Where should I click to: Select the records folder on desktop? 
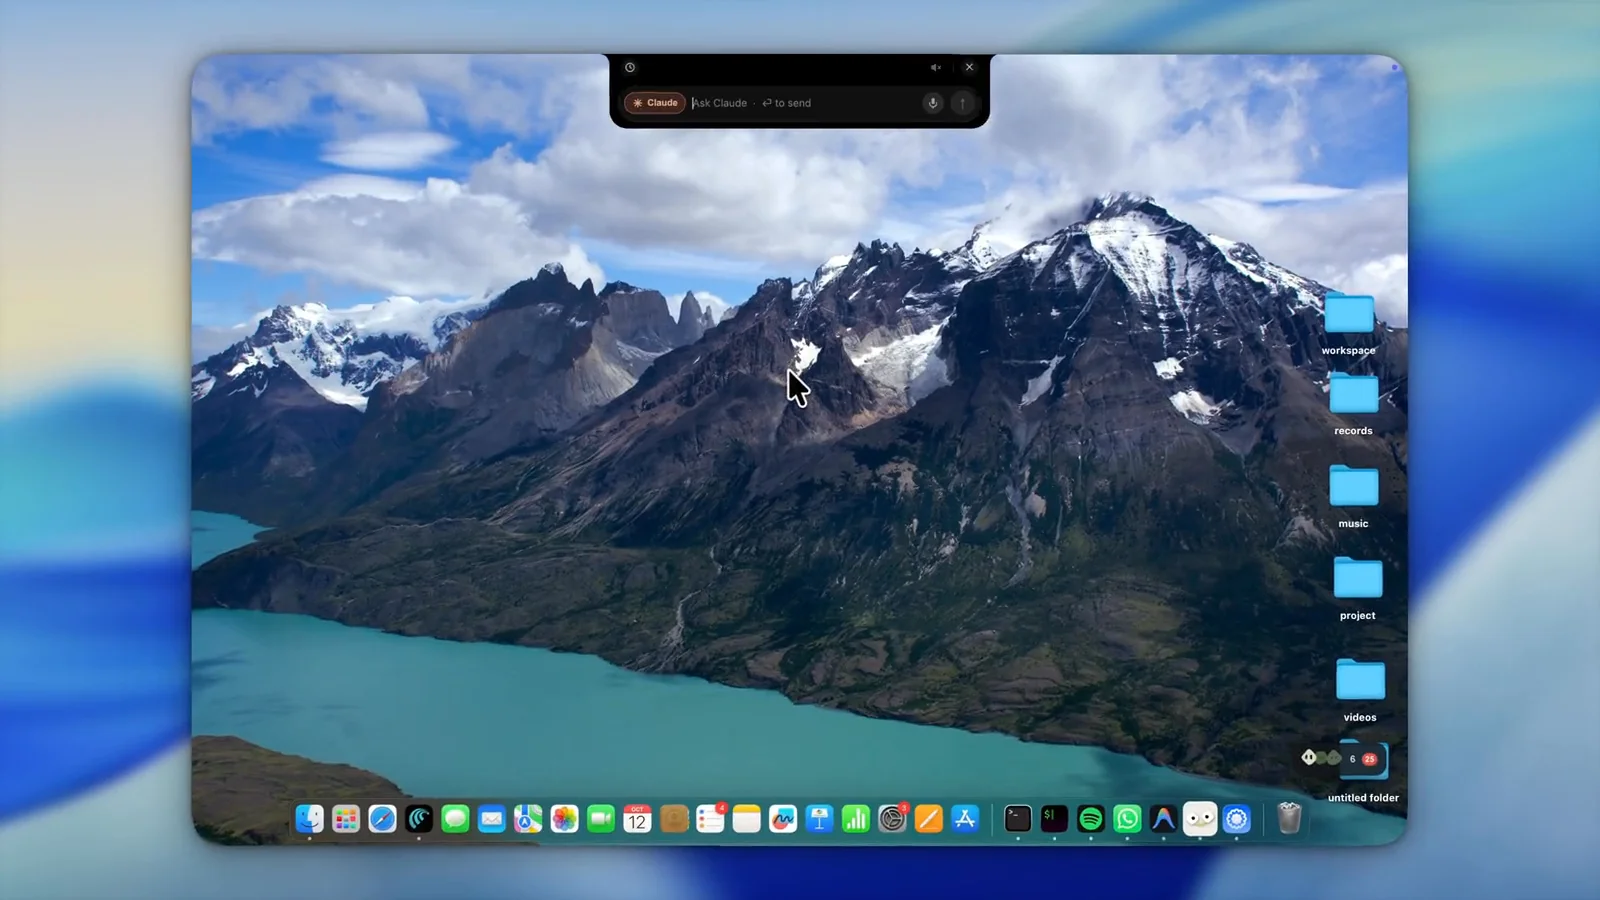[x=1354, y=394]
